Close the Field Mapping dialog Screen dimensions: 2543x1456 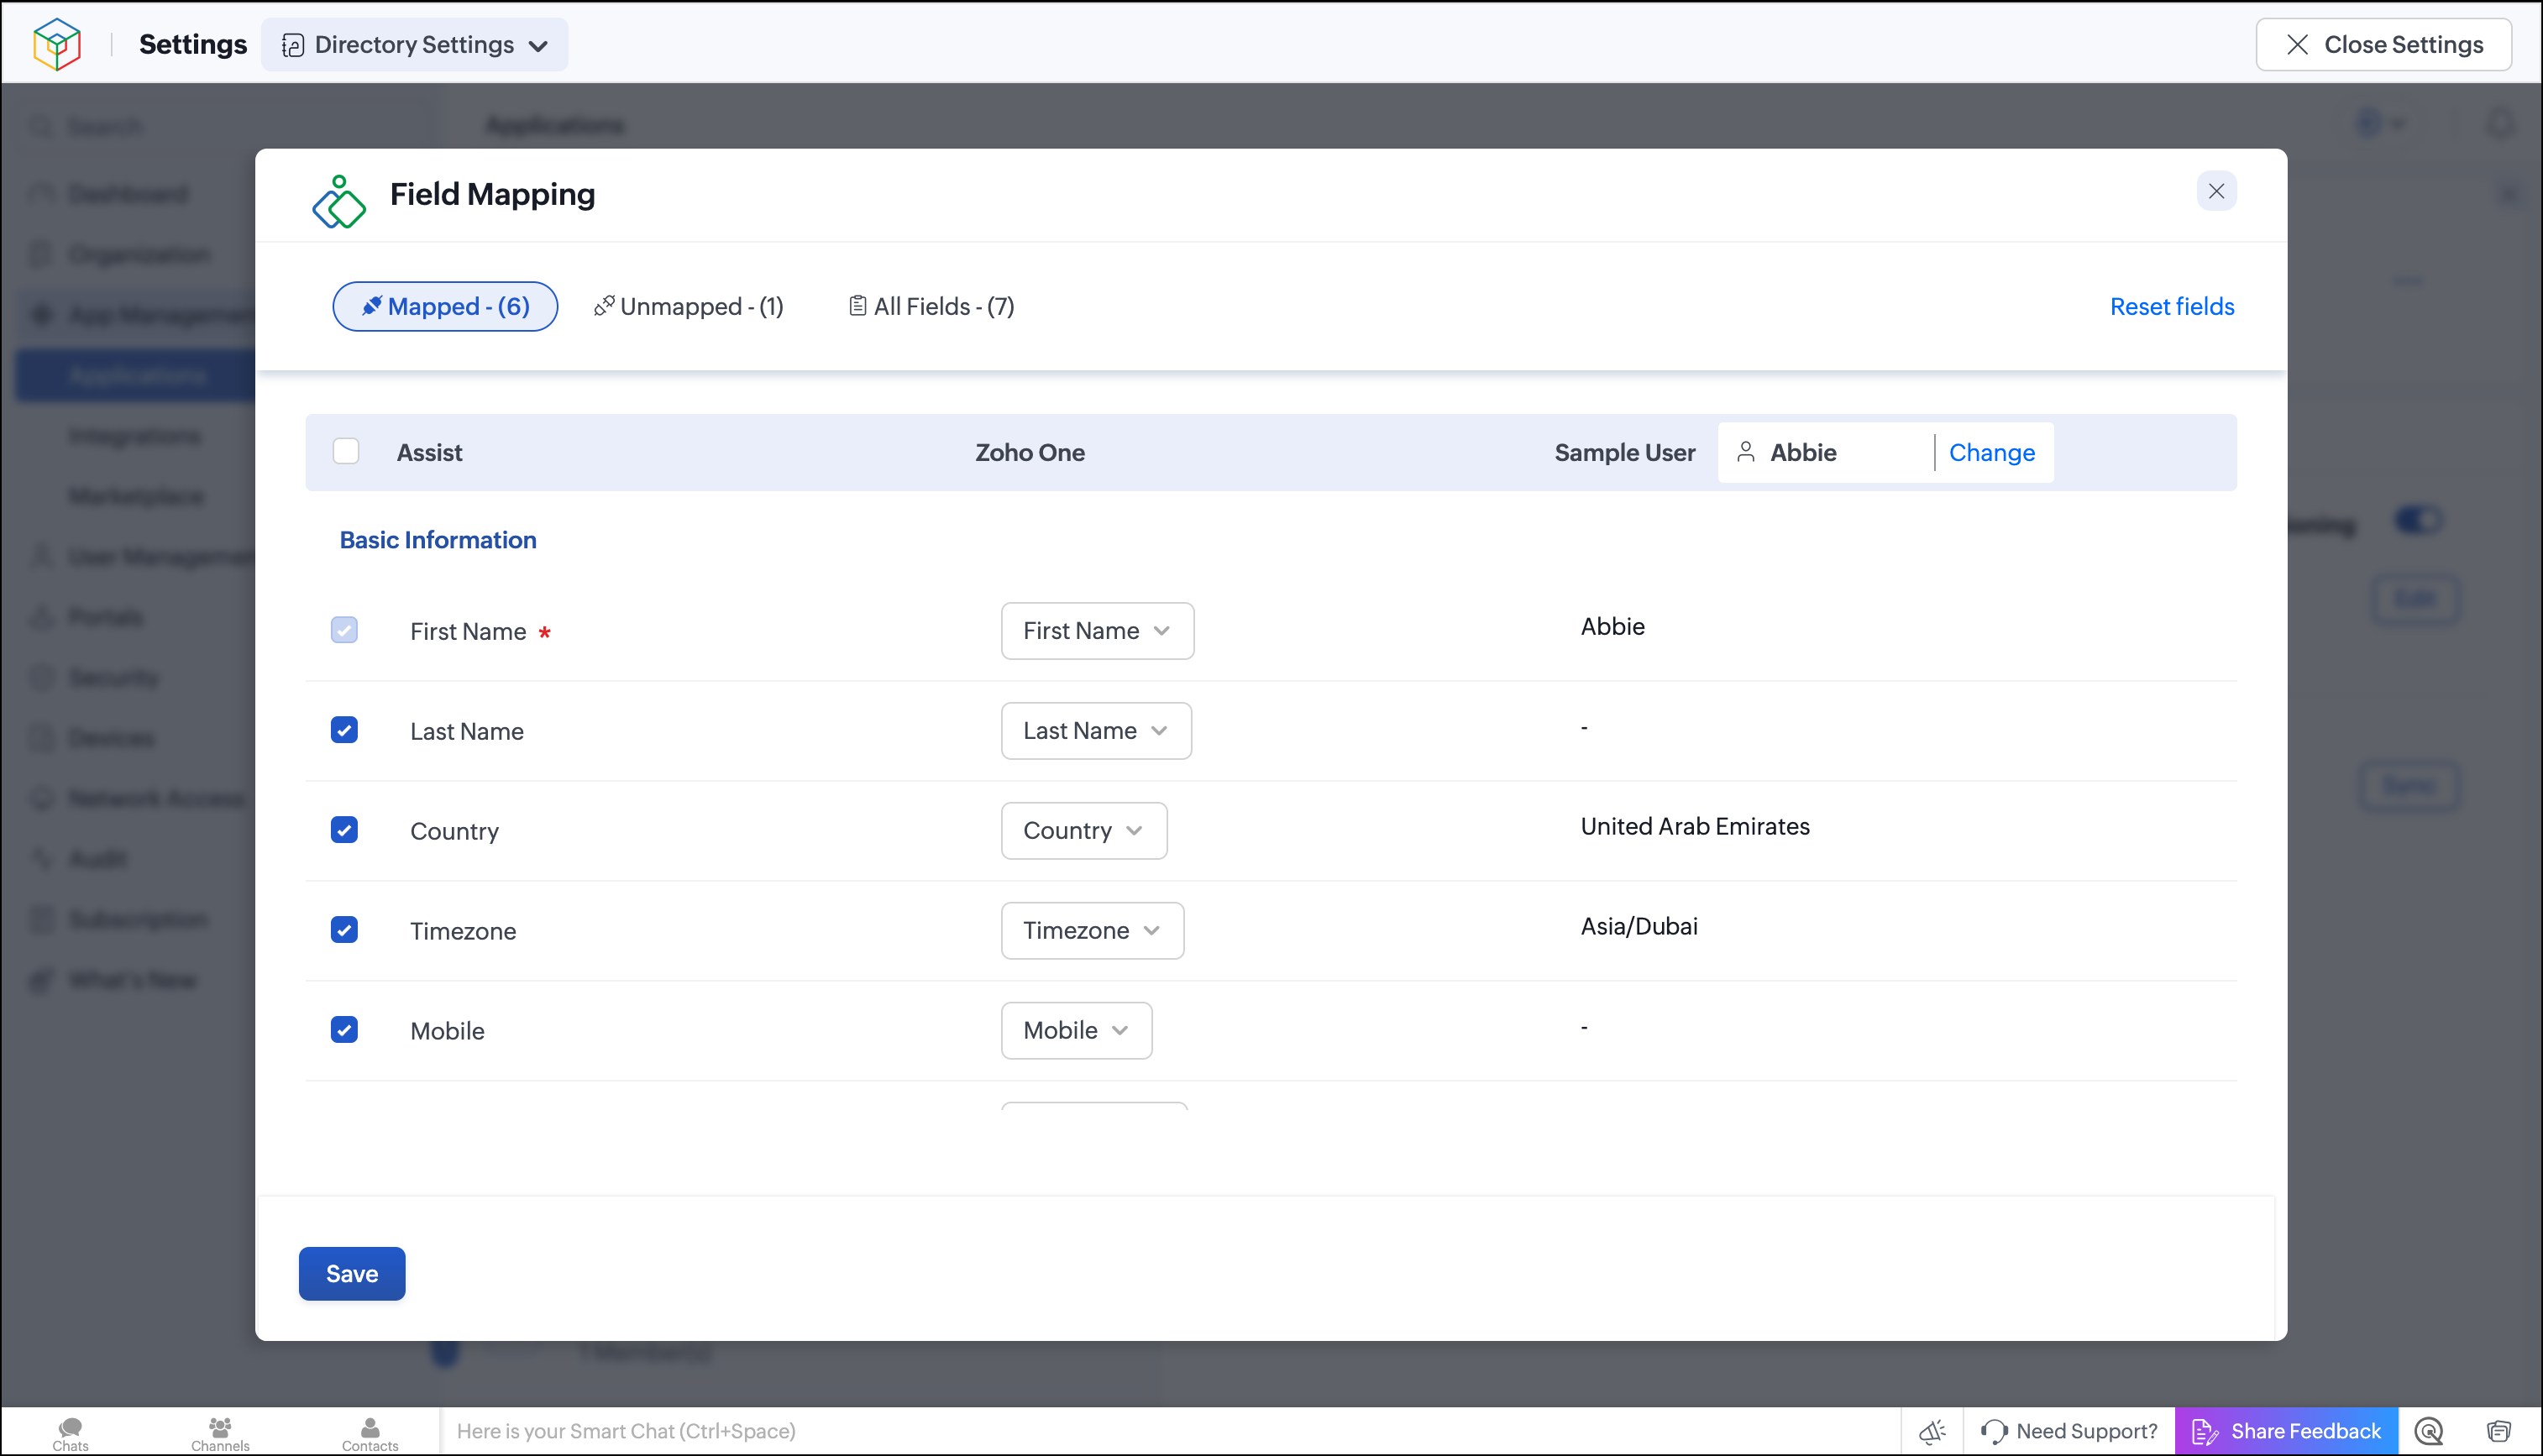2216,191
